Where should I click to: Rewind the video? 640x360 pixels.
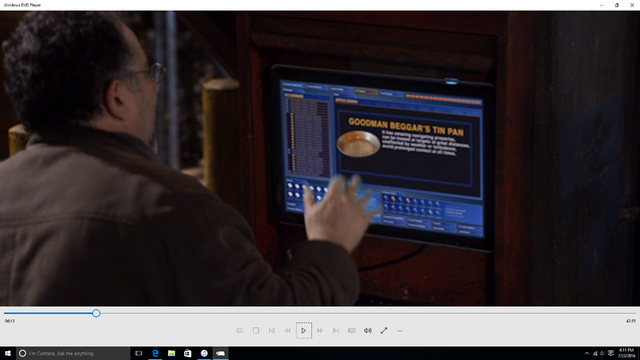(288, 331)
